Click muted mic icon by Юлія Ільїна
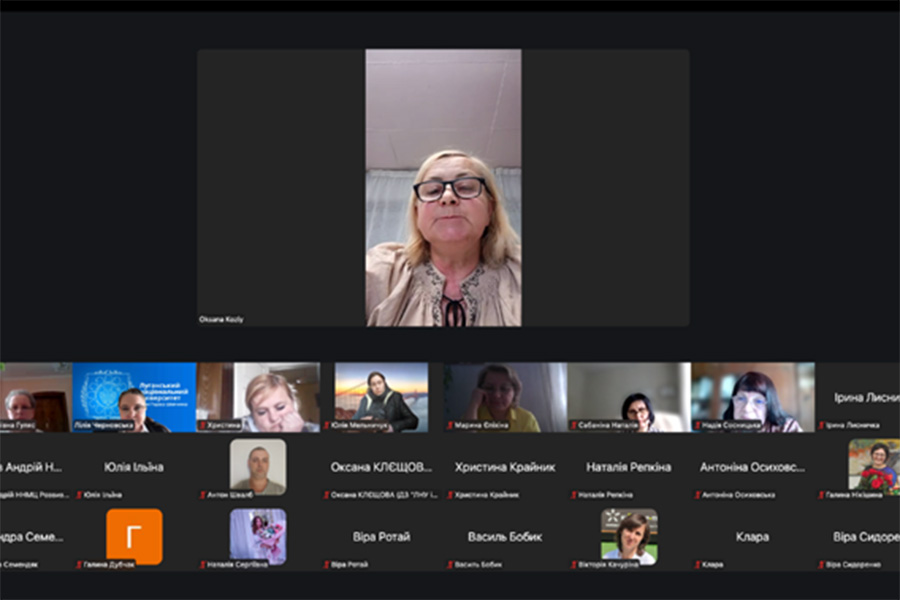The width and height of the screenshot is (900, 600). (x=79, y=495)
